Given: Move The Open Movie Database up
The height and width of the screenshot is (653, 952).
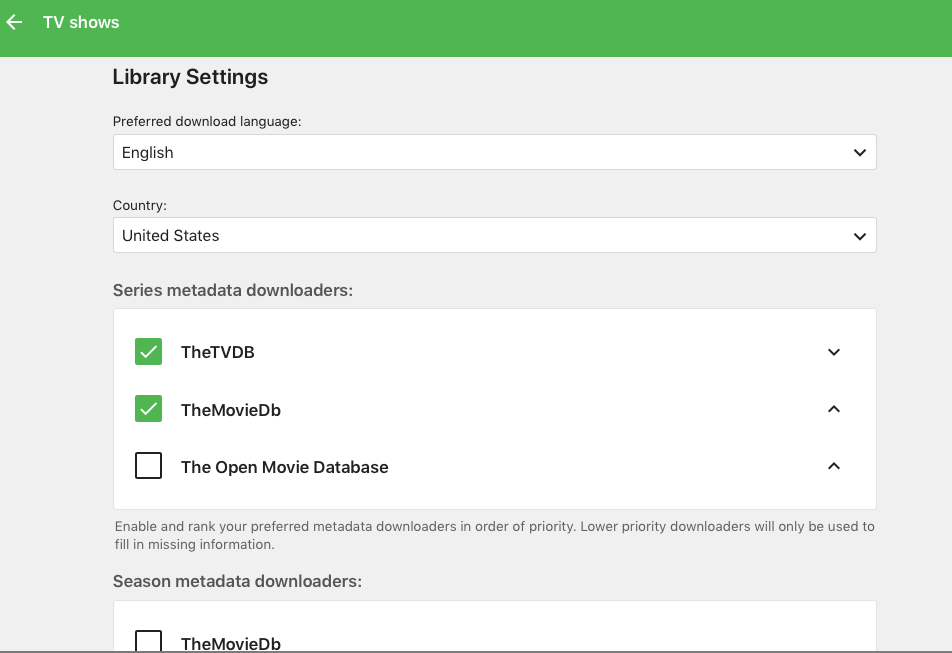Looking at the screenshot, I should coord(834,466).
